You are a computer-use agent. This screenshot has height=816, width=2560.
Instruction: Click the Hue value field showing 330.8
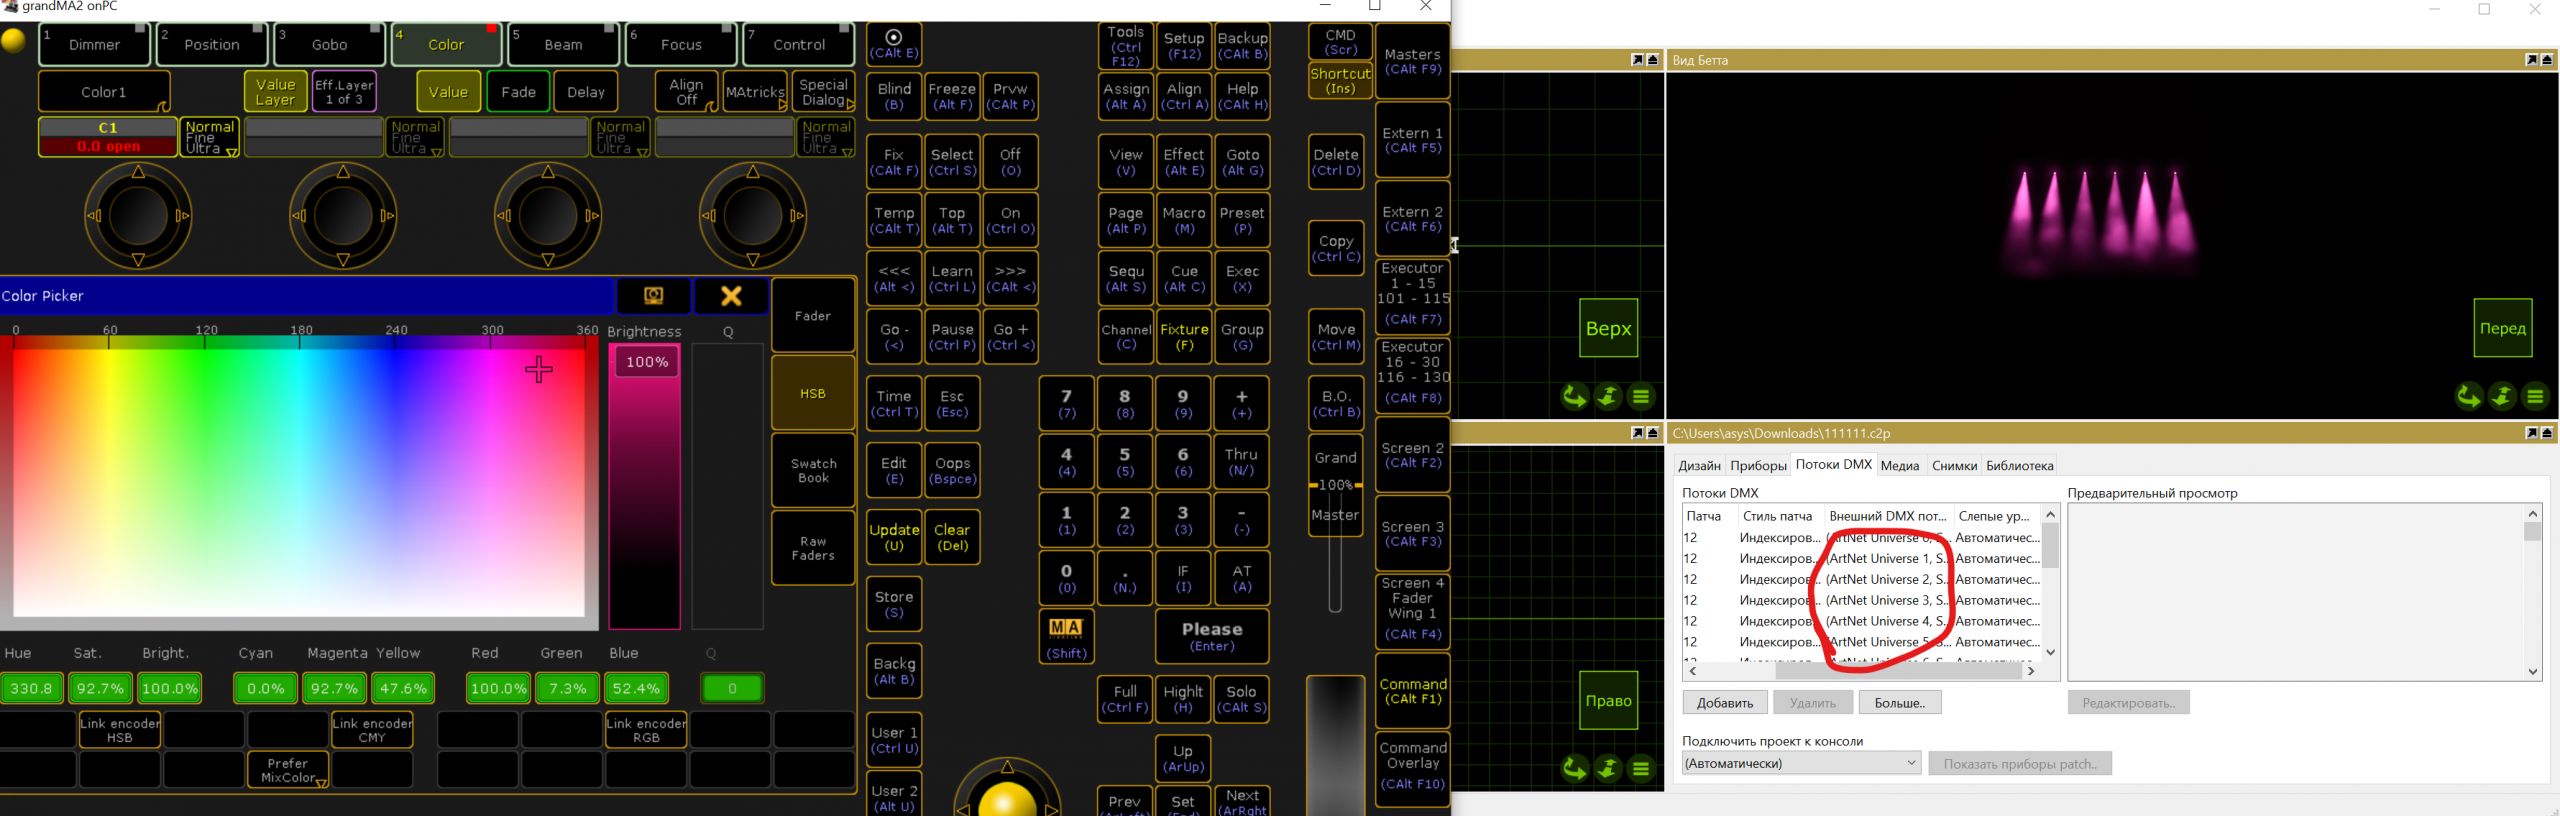point(33,688)
